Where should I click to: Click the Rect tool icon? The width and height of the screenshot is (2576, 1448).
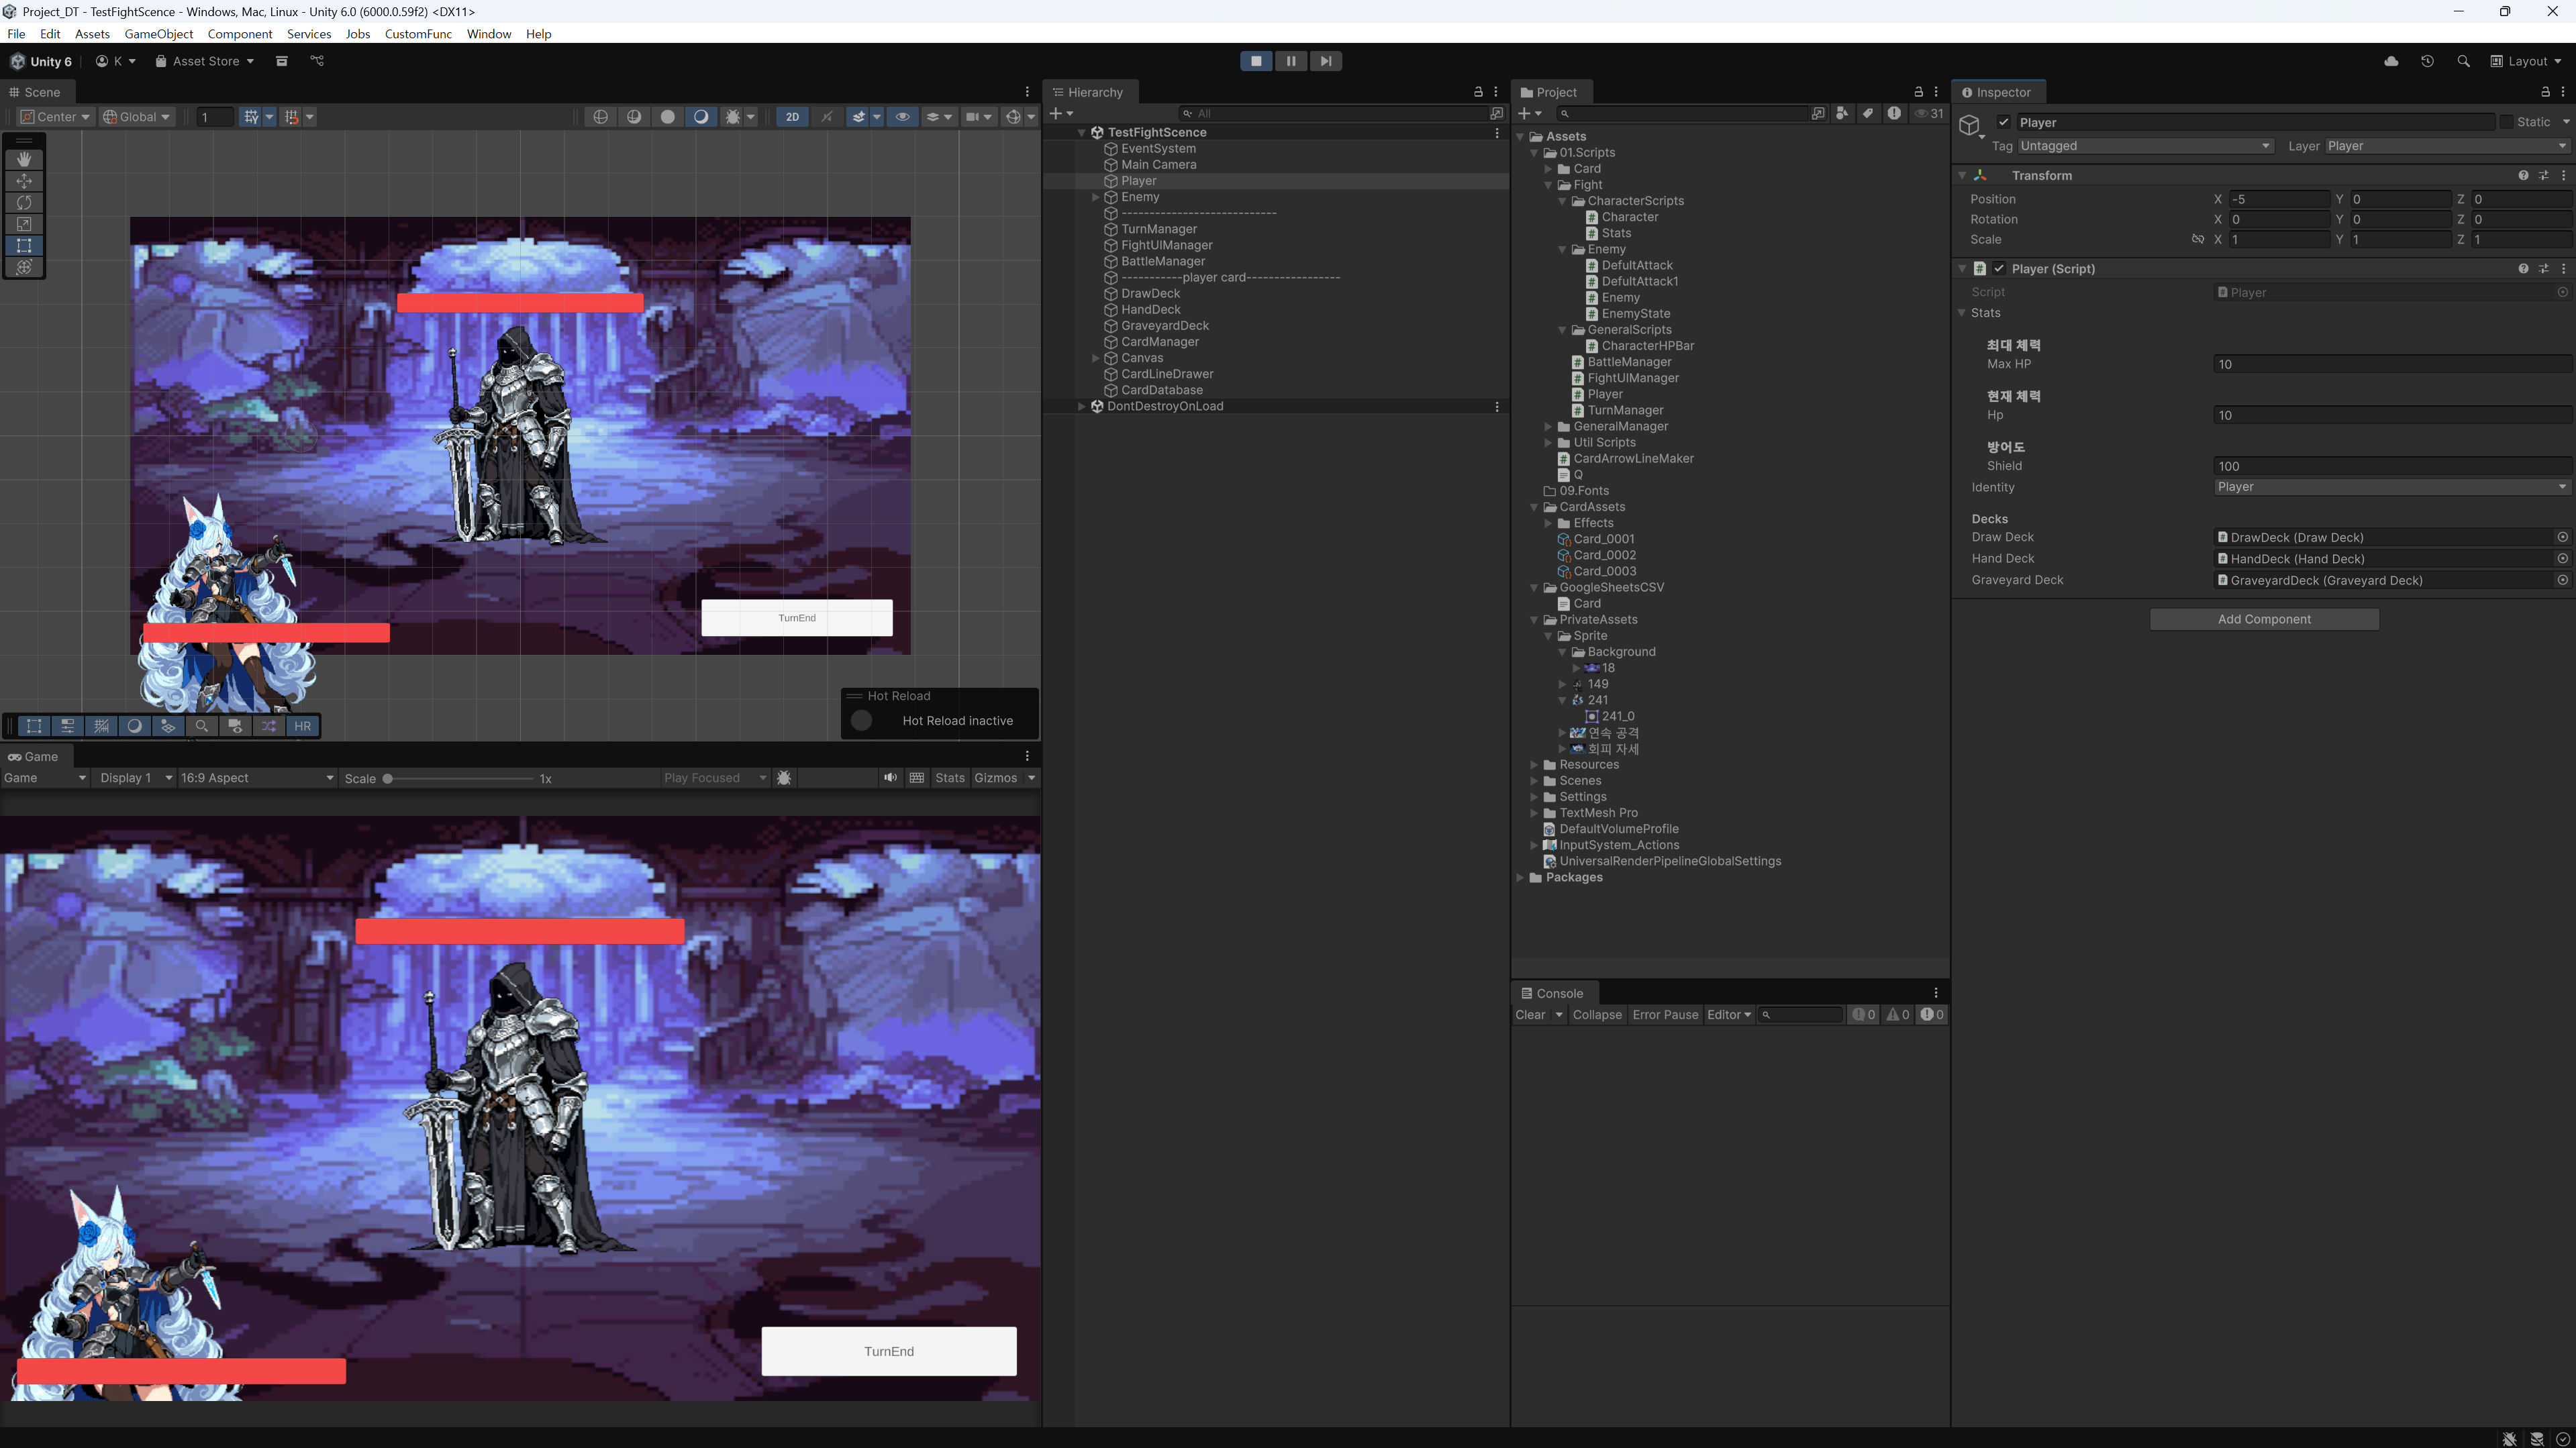click(24, 245)
